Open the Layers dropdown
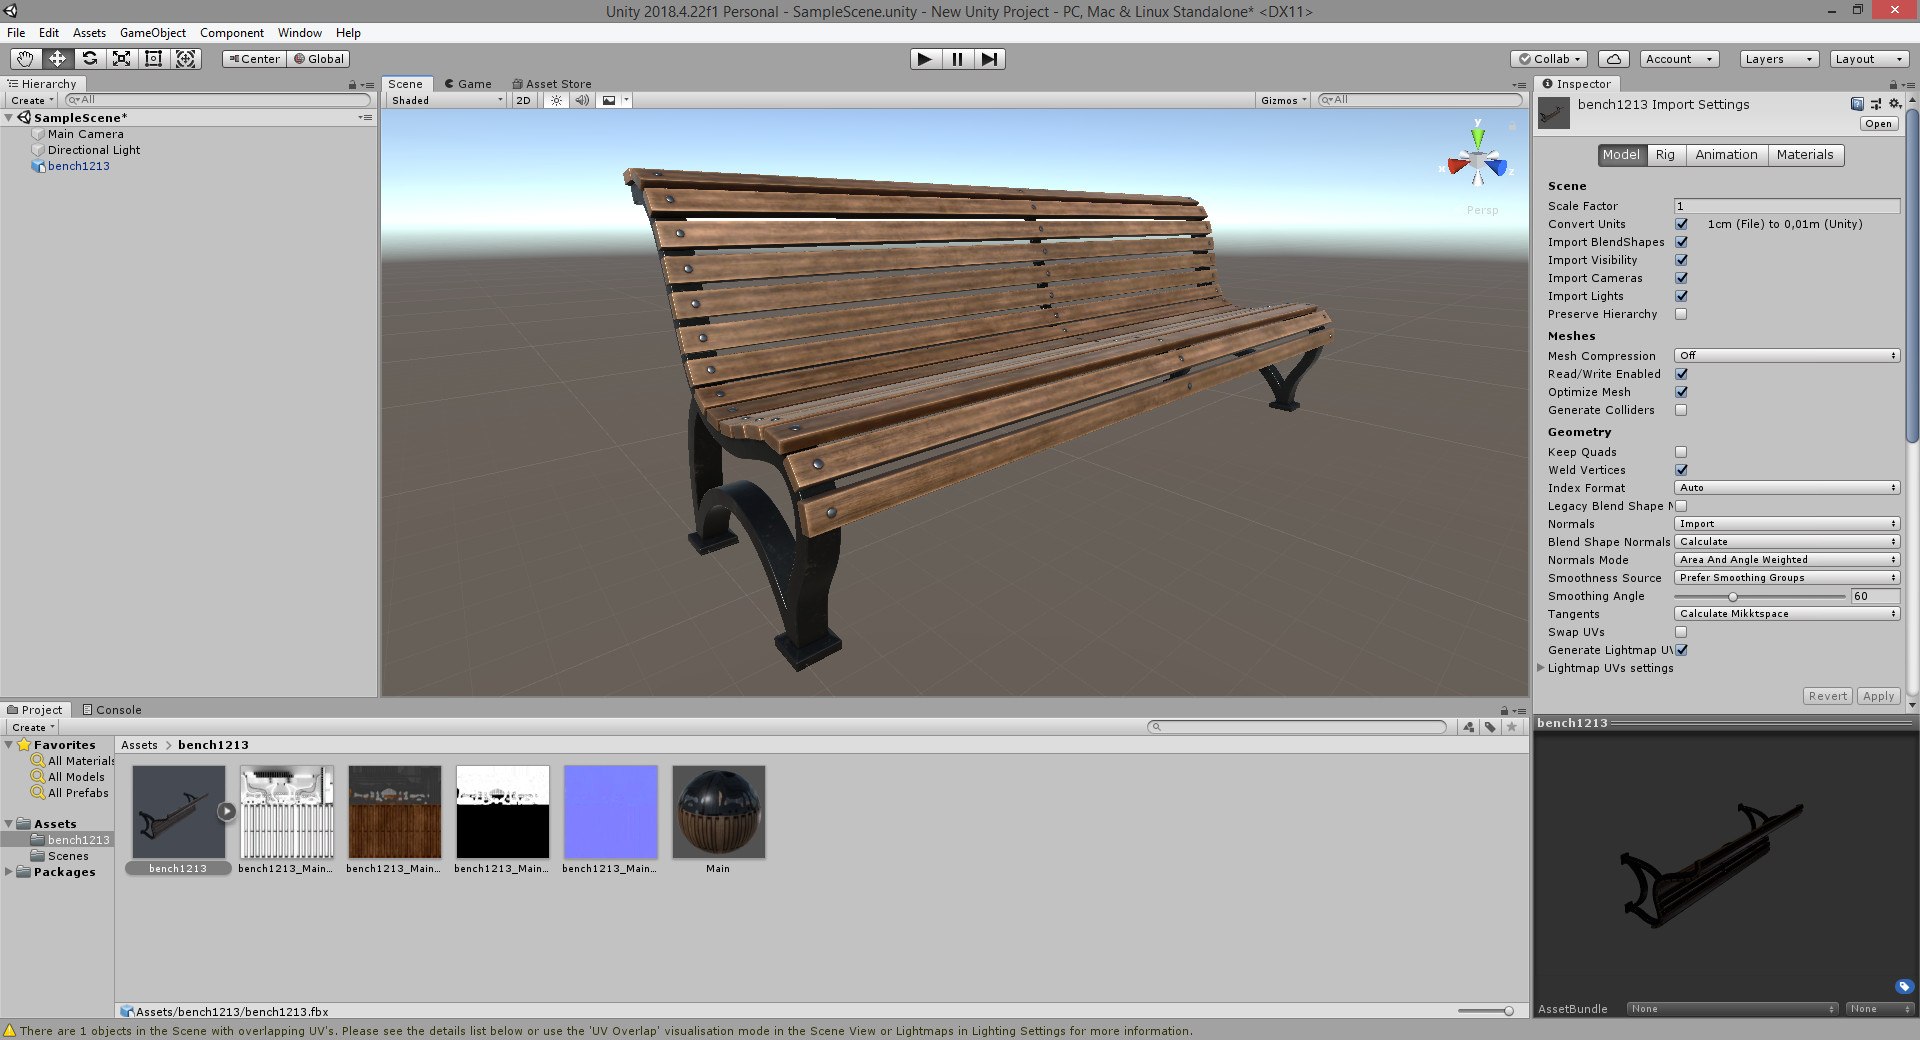 (x=1778, y=59)
